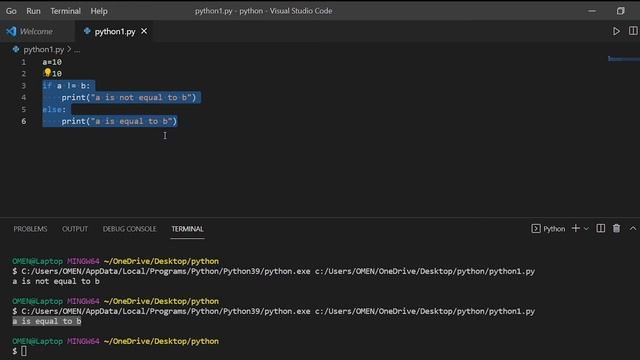Click the else: line
The image size is (640, 360).
pyautogui.click(x=54, y=109)
